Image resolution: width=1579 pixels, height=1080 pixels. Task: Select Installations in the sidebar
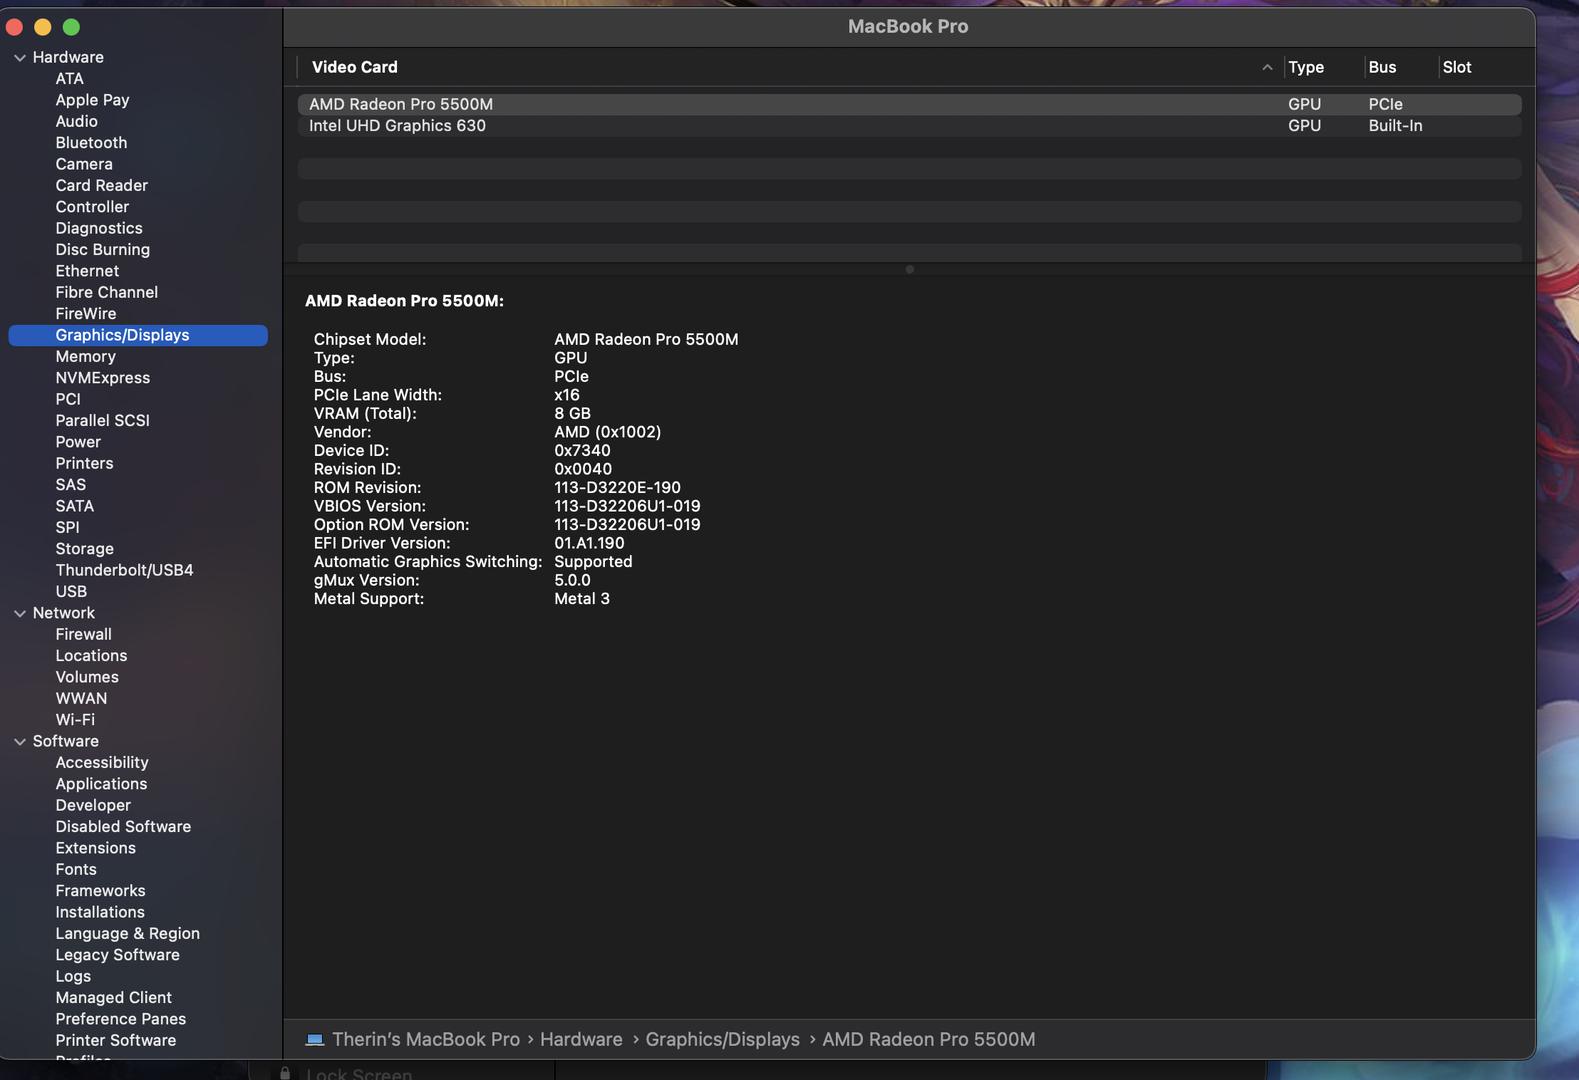100,912
